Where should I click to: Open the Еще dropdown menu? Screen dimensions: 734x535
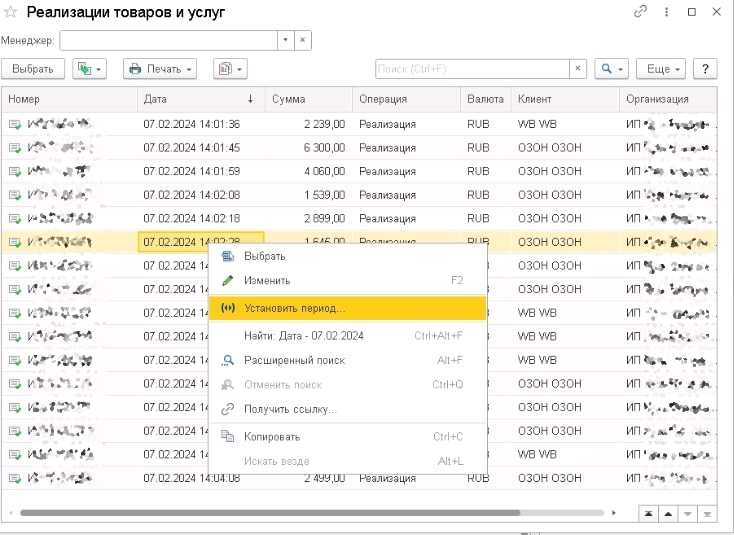(x=660, y=69)
